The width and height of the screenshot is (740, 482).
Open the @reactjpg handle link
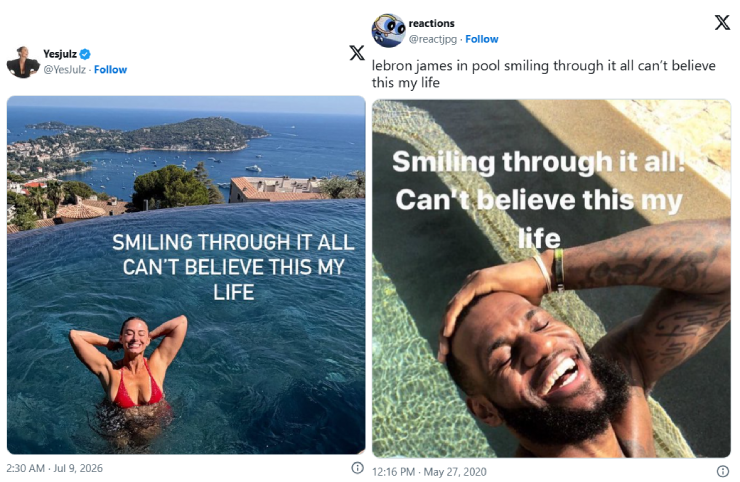433,39
